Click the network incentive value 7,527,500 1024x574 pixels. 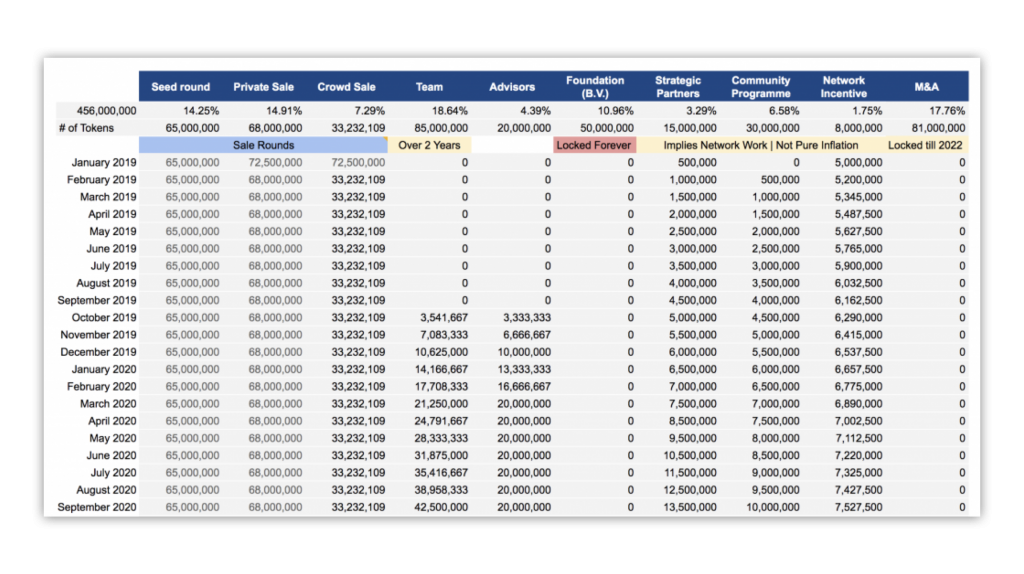pyautogui.click(x=858, y=507)
